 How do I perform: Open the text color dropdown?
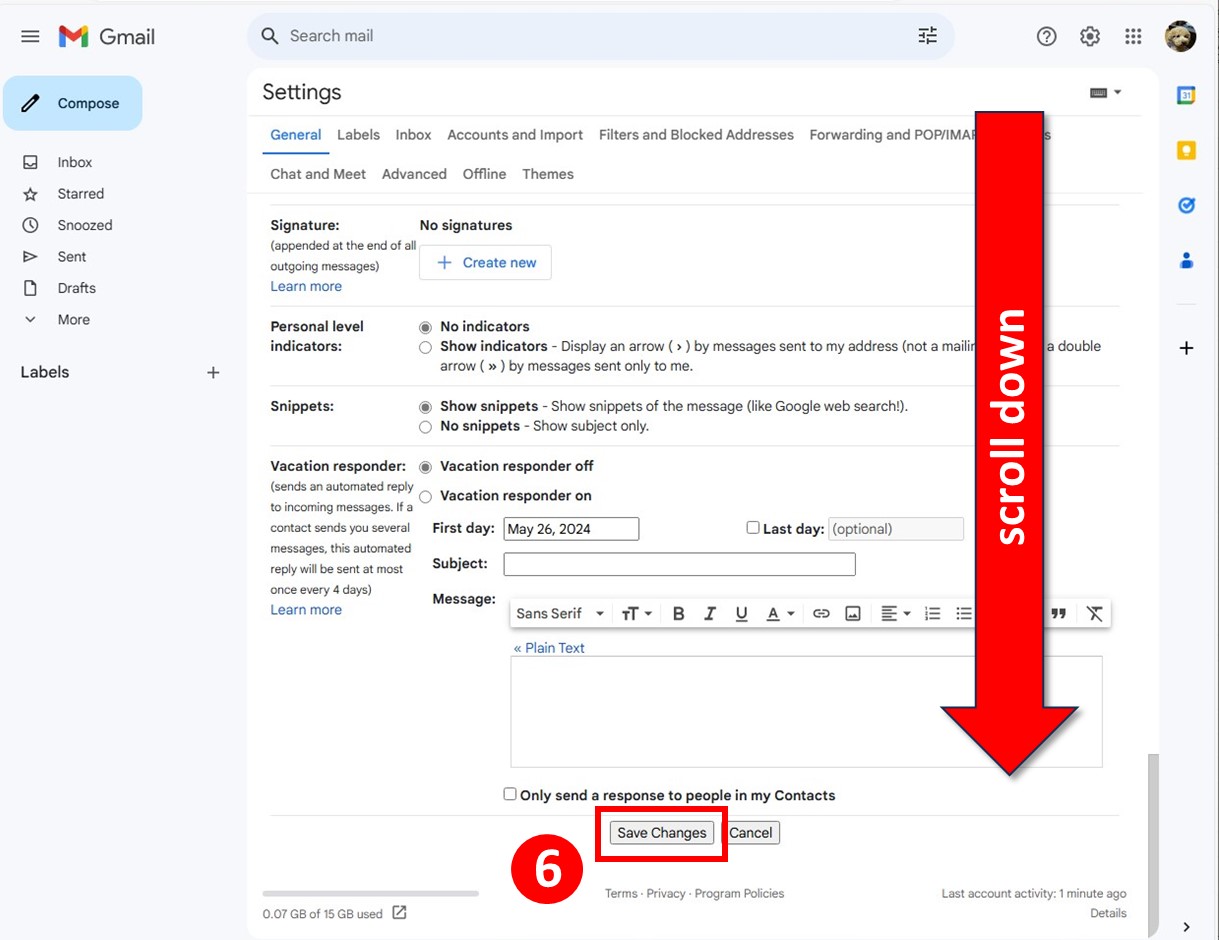[780, 614]
